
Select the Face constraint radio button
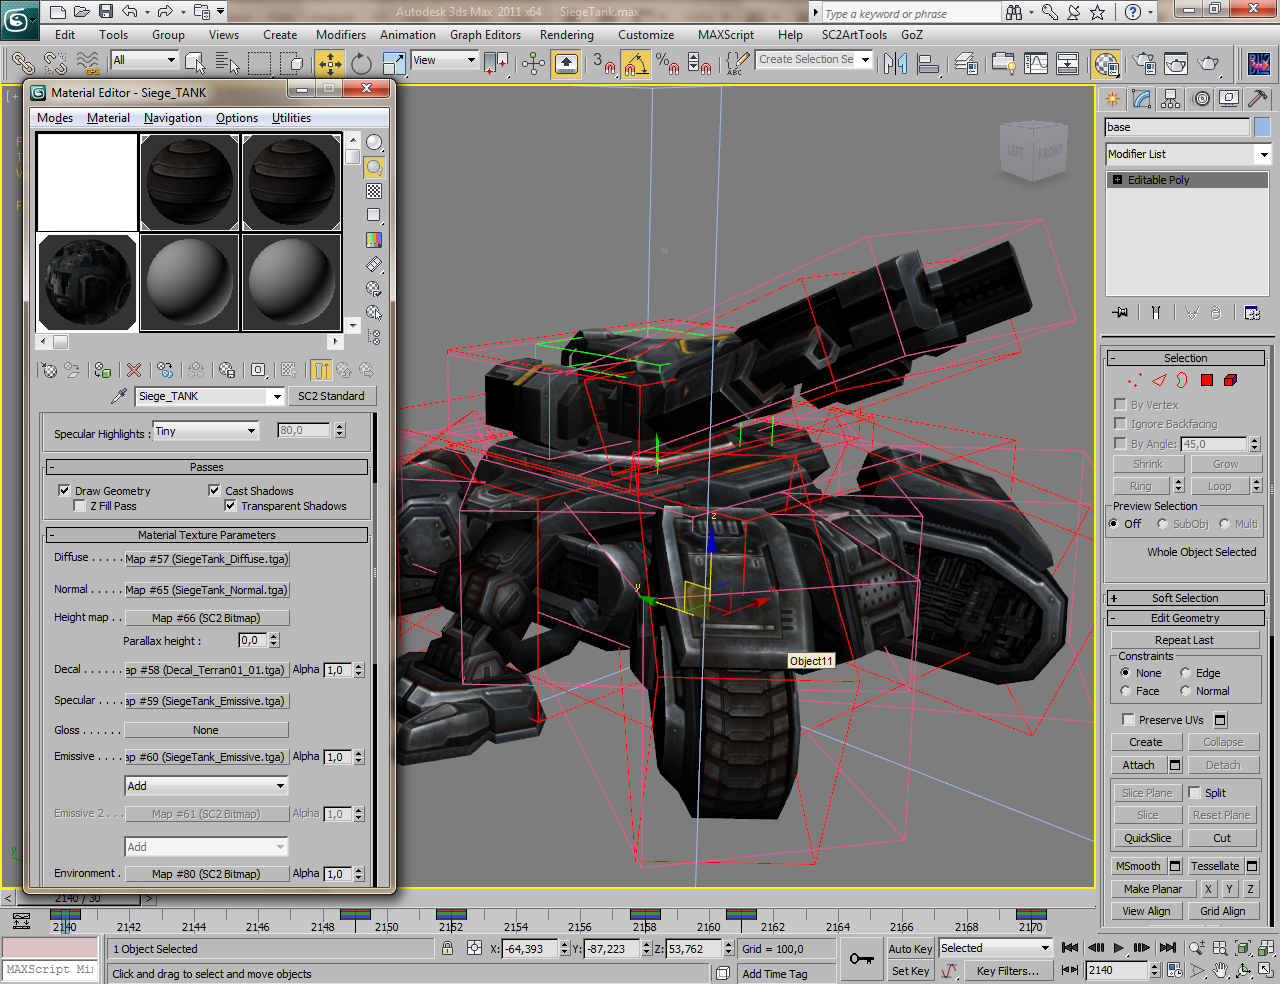(1126, 691)
